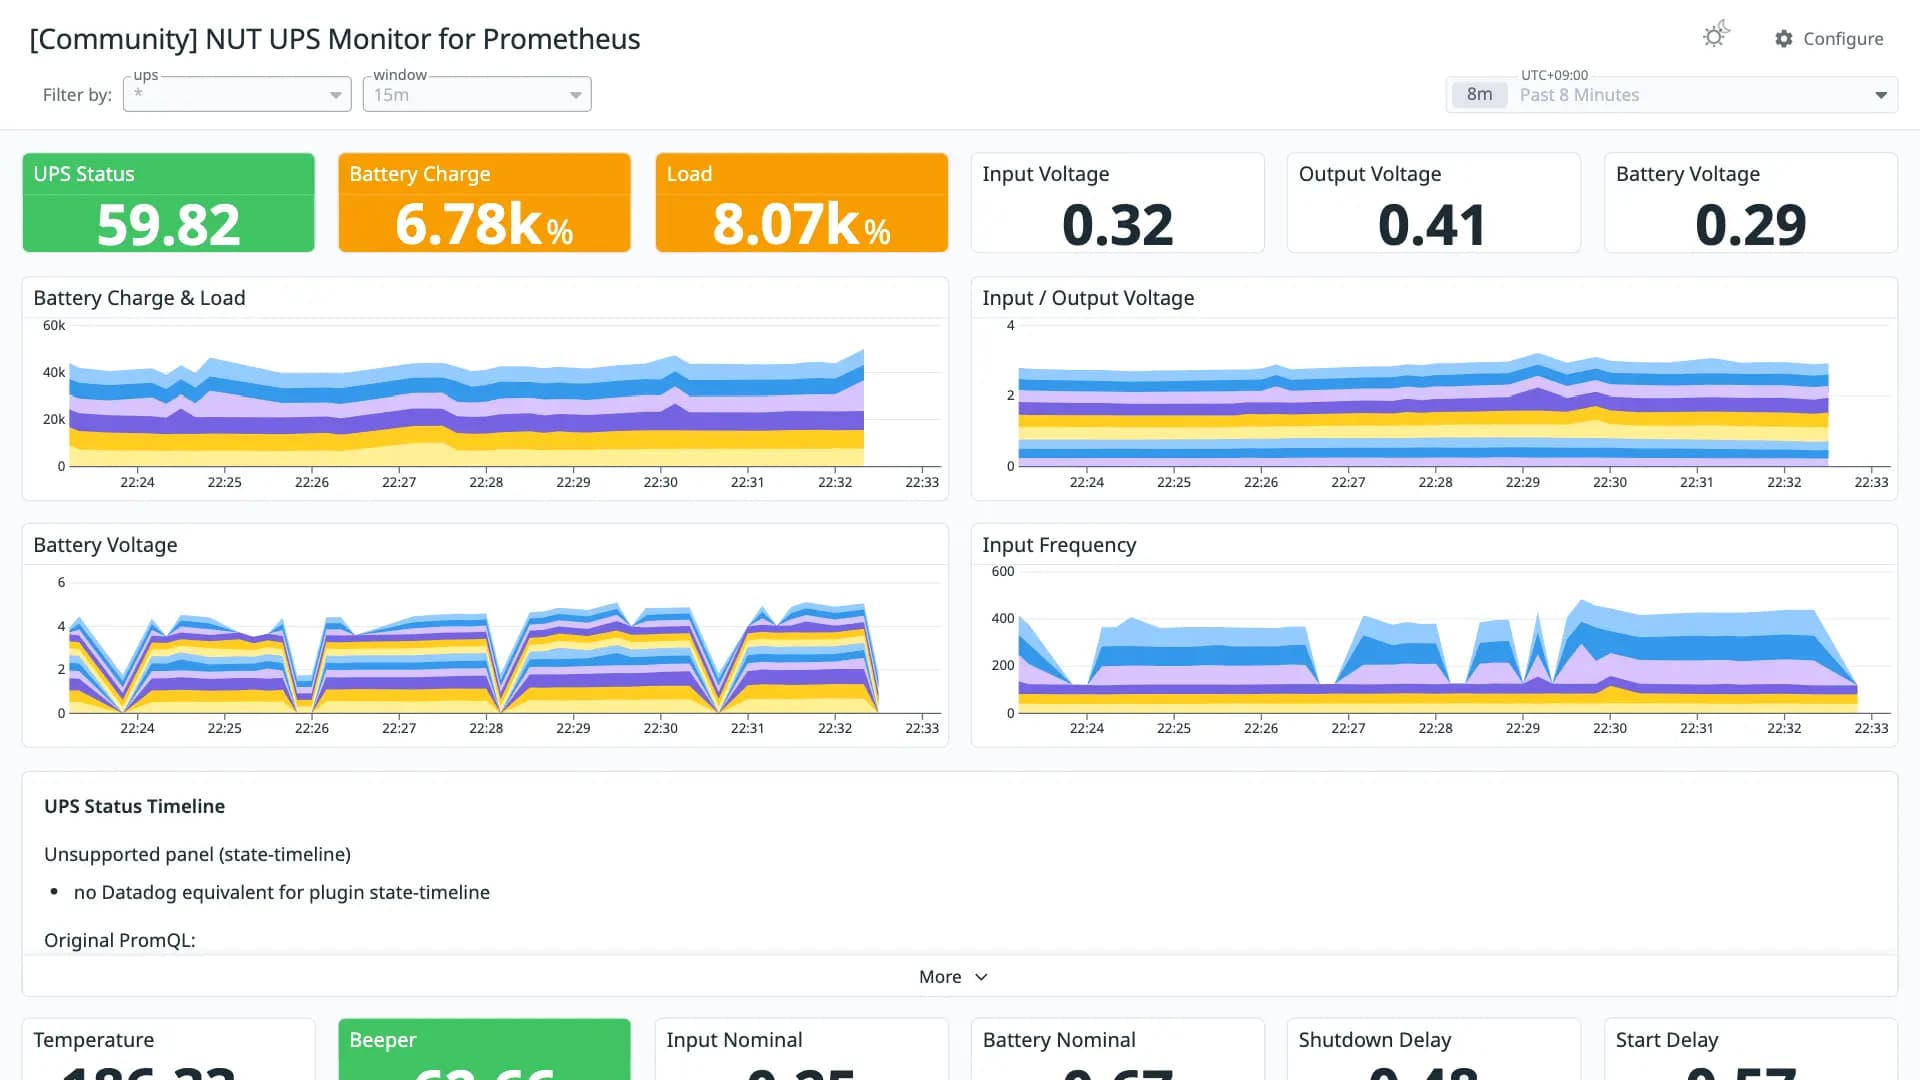Click the Output Voltage value 0.41
1920x1080 pixels.
[x=1432, y=224]
